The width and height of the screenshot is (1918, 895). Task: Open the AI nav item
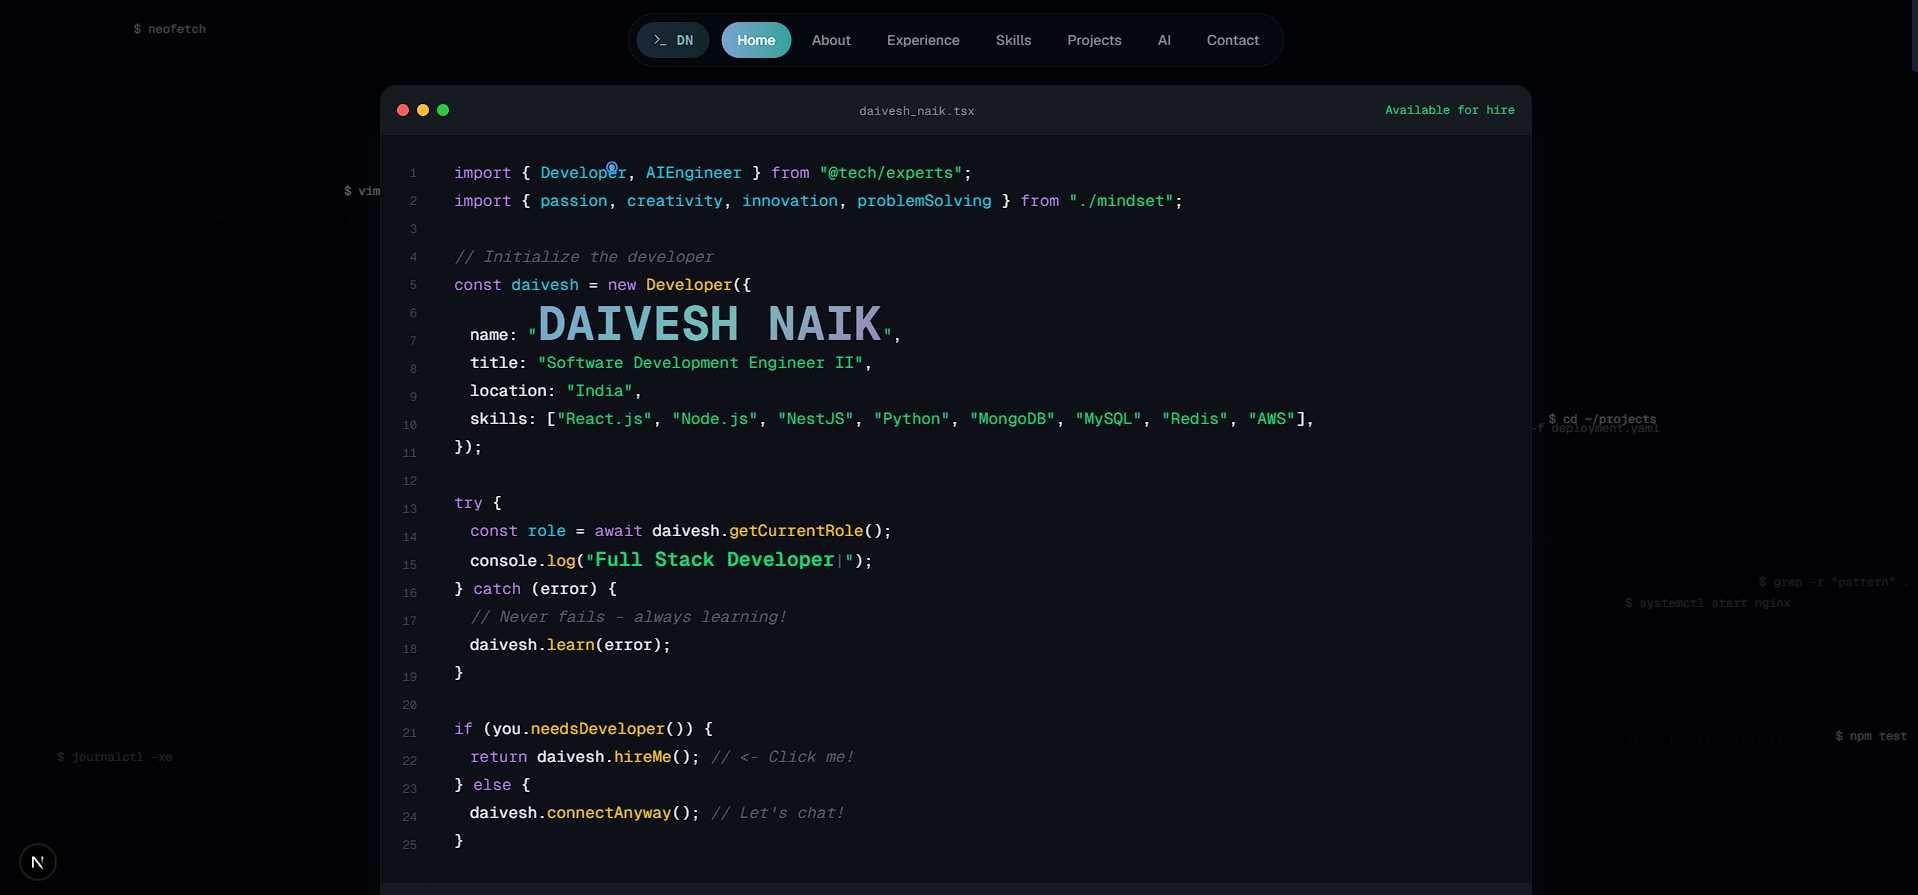click(1164, 40)
